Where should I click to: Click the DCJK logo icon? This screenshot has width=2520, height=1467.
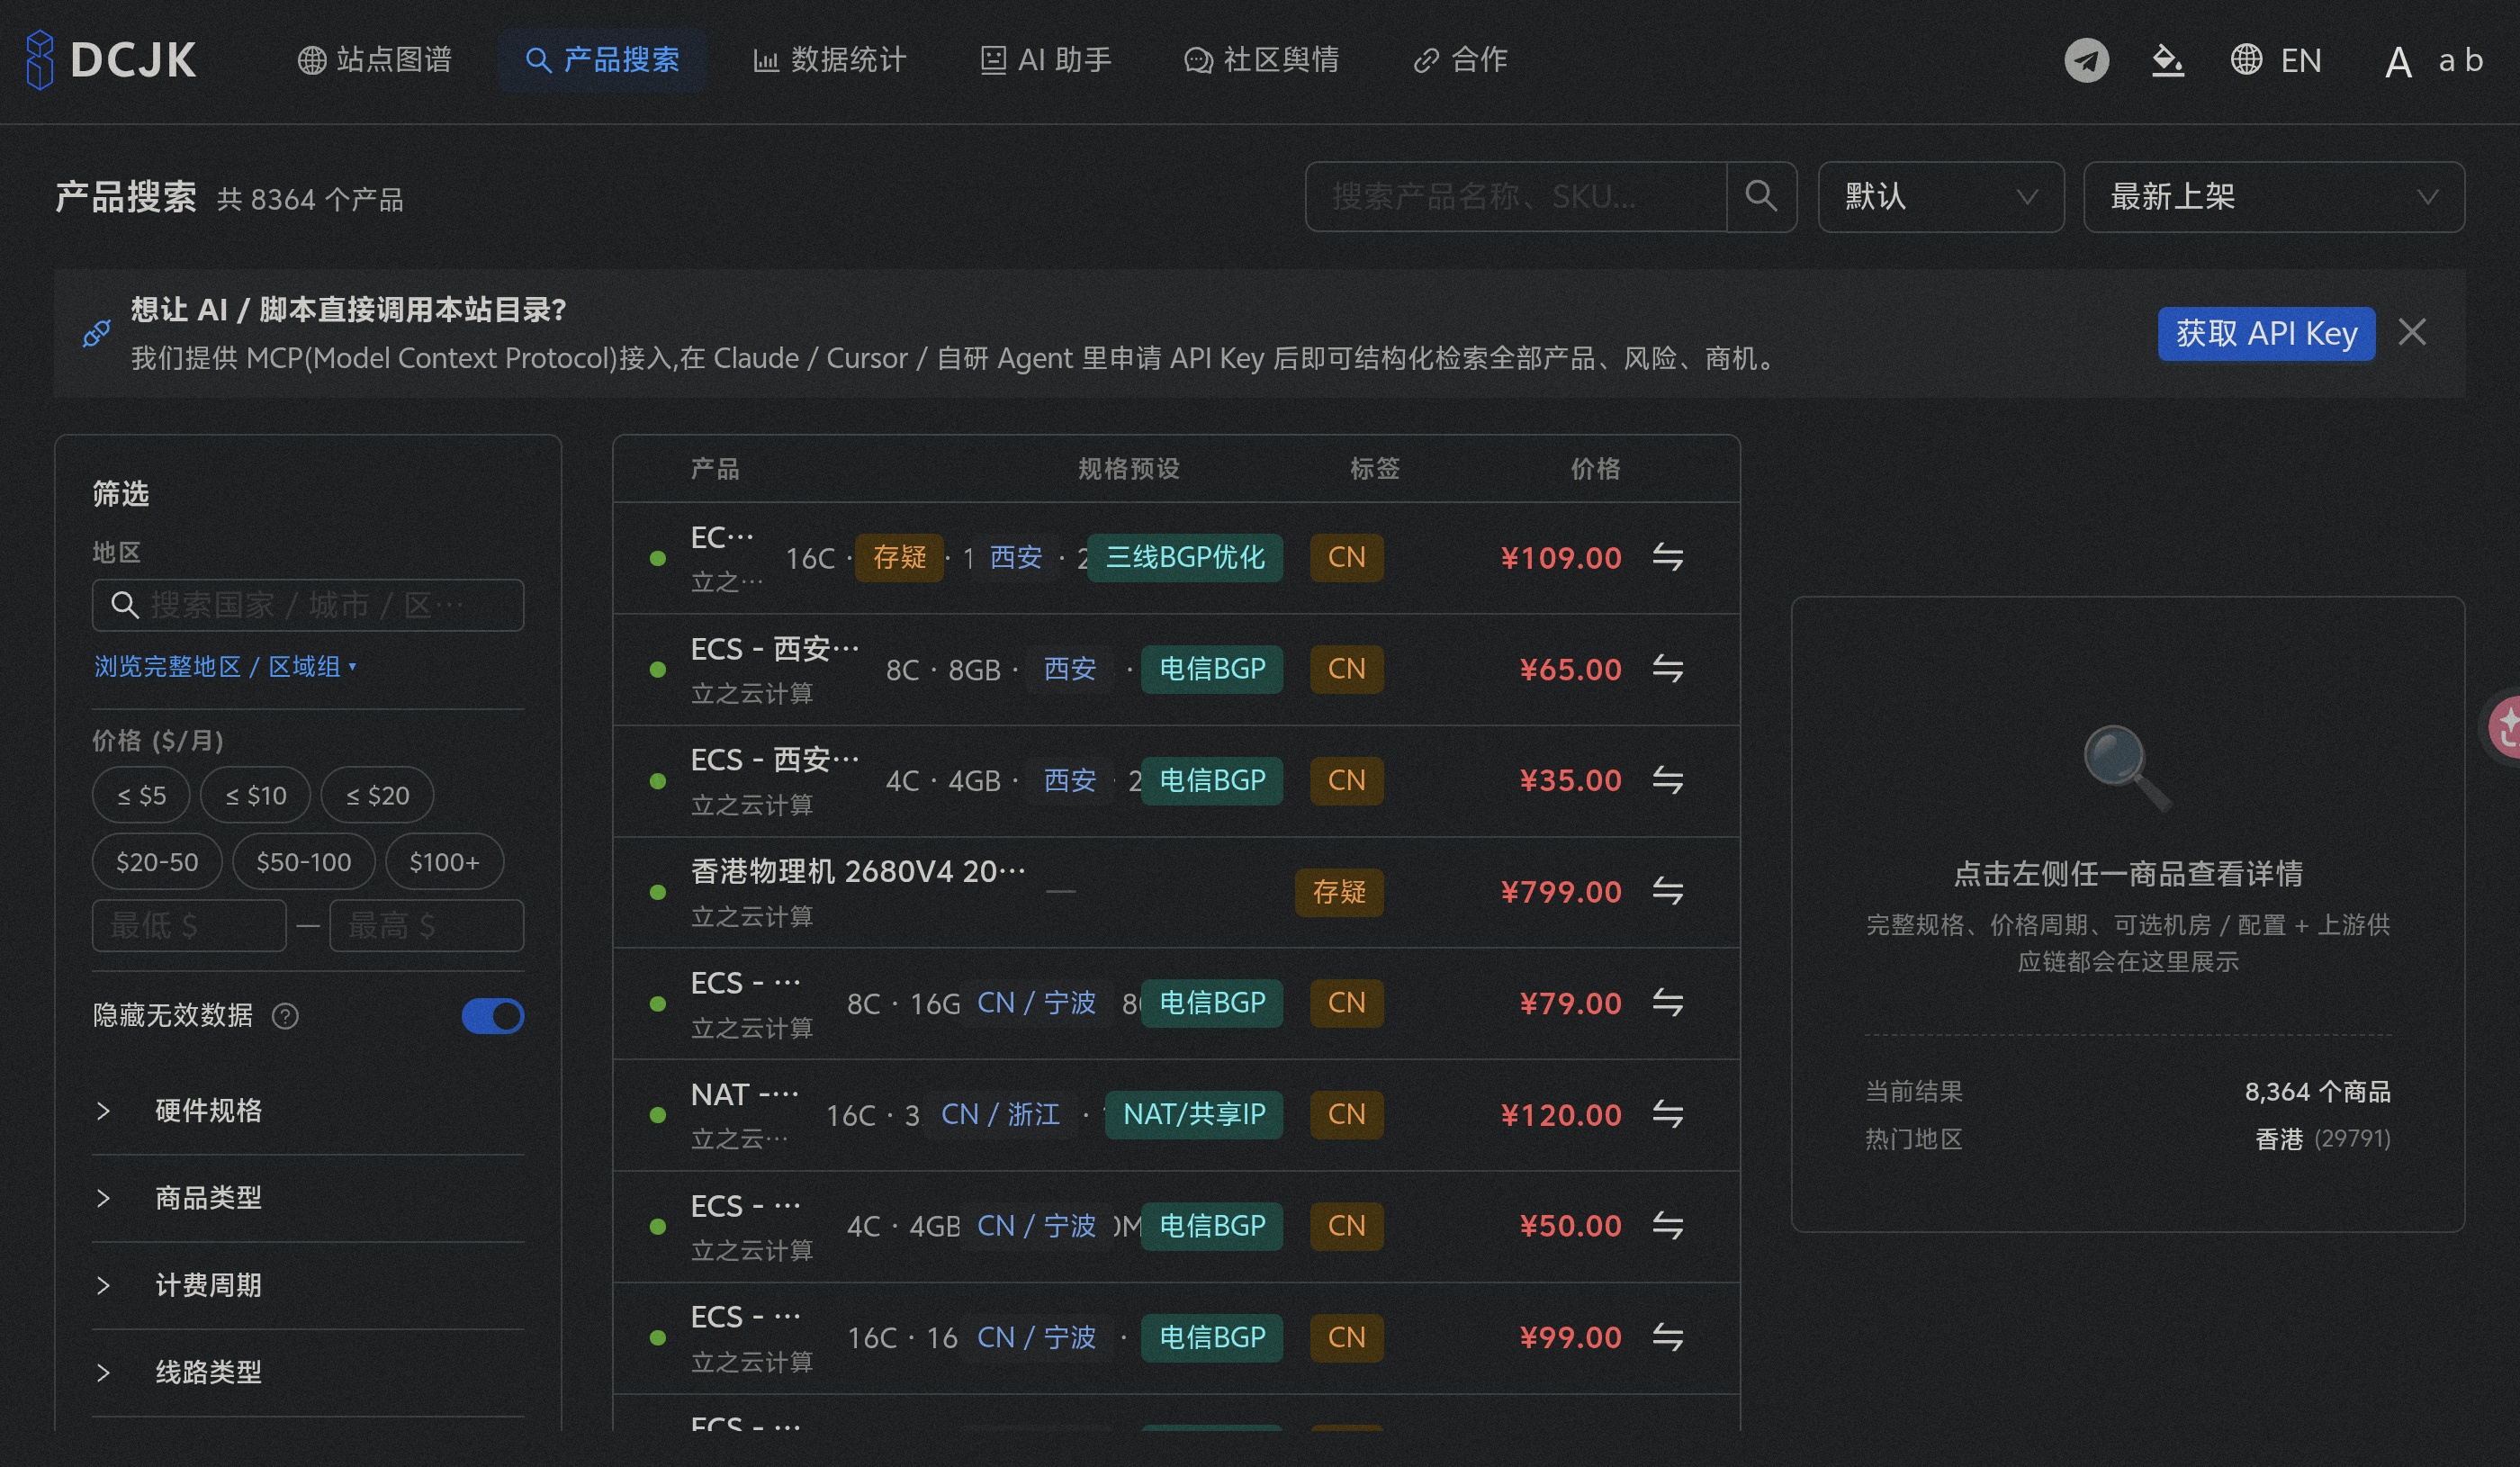pos(40,60)
